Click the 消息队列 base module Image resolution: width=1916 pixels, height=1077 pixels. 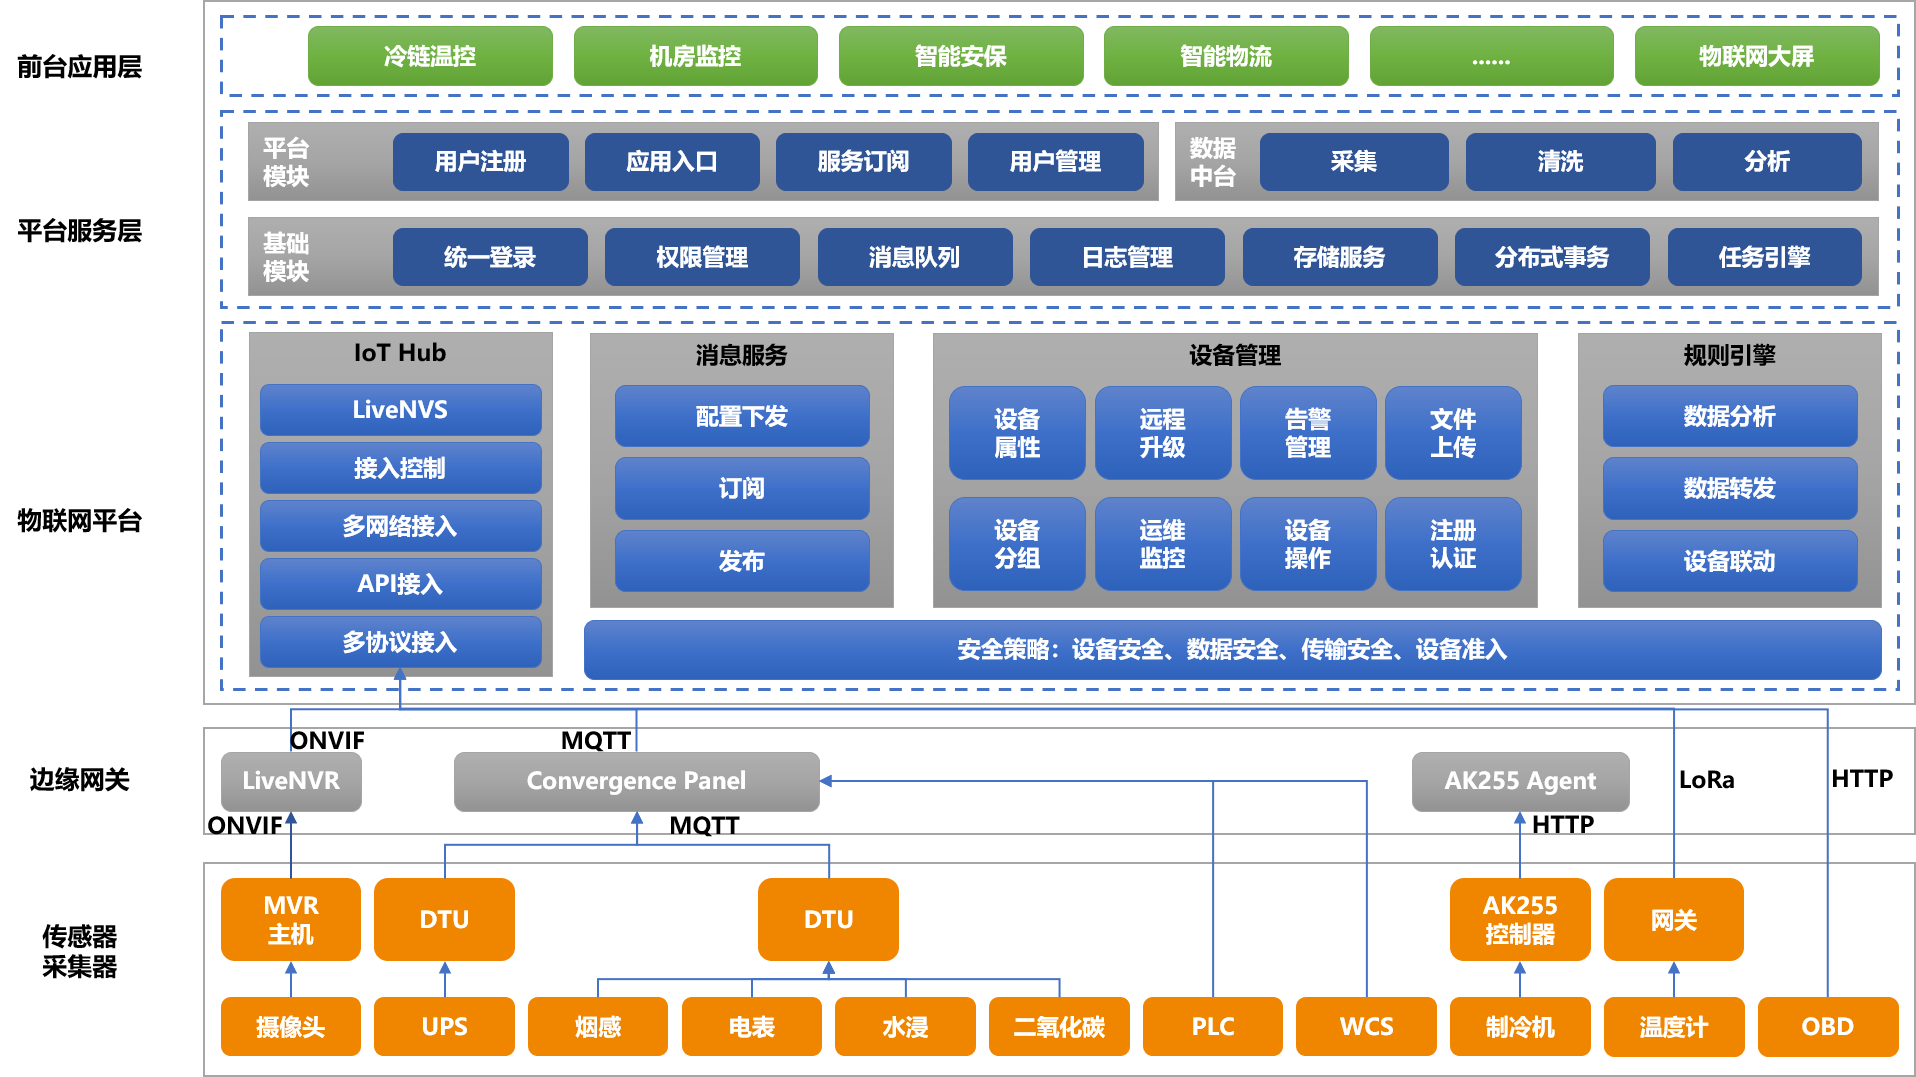pos(914,257)
